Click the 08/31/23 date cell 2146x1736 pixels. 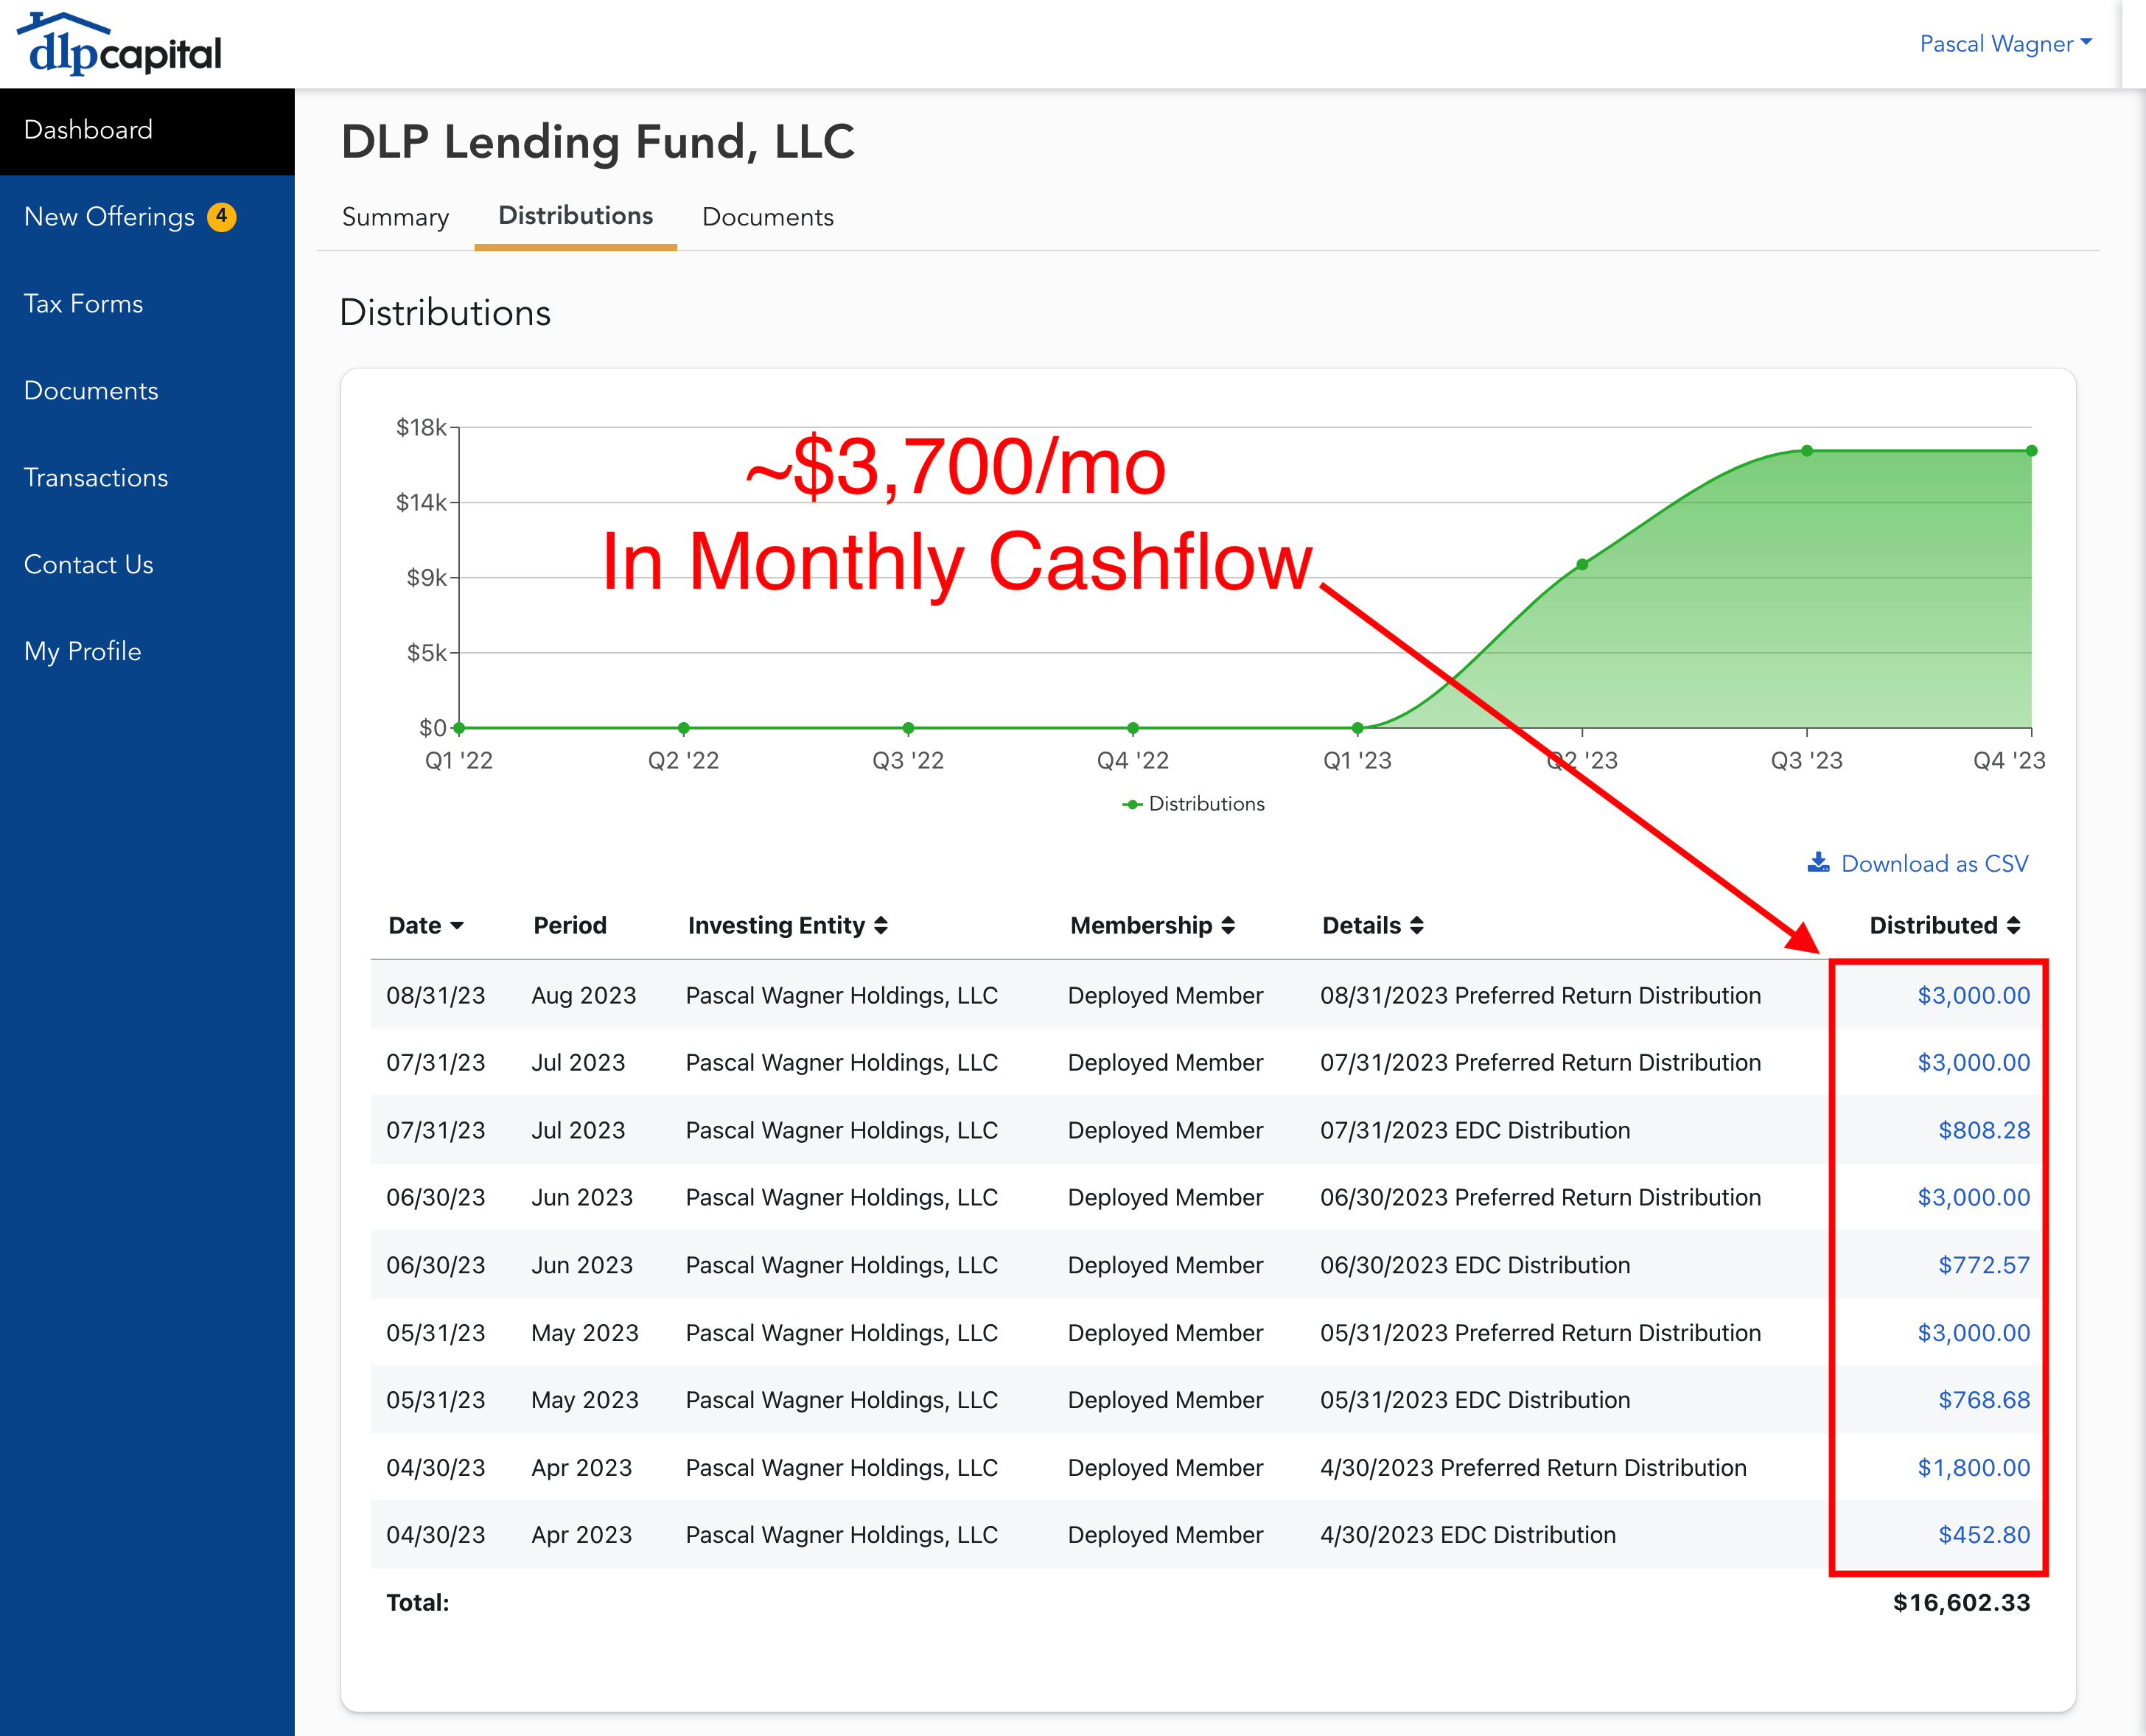click(x=436, y=996)
